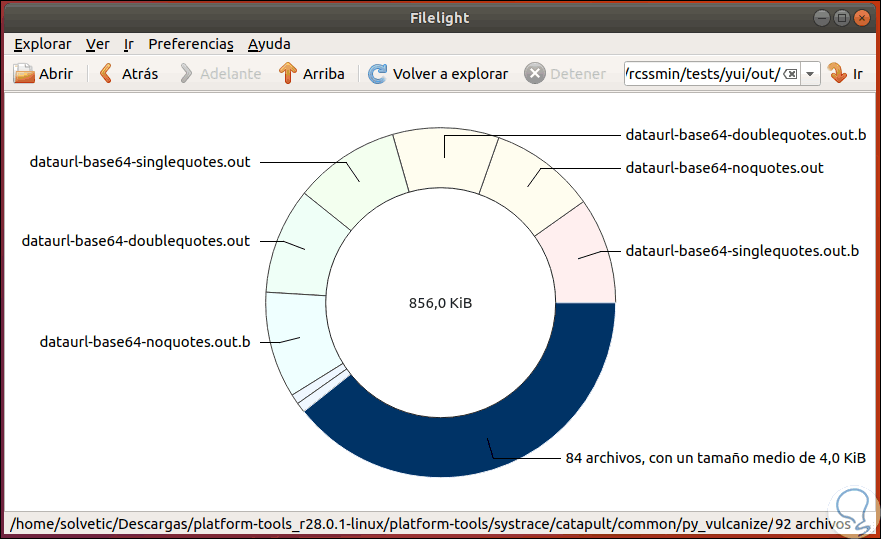Close the Filelight window
Viewport: 881px width, 539px height.
pos(861,18)
